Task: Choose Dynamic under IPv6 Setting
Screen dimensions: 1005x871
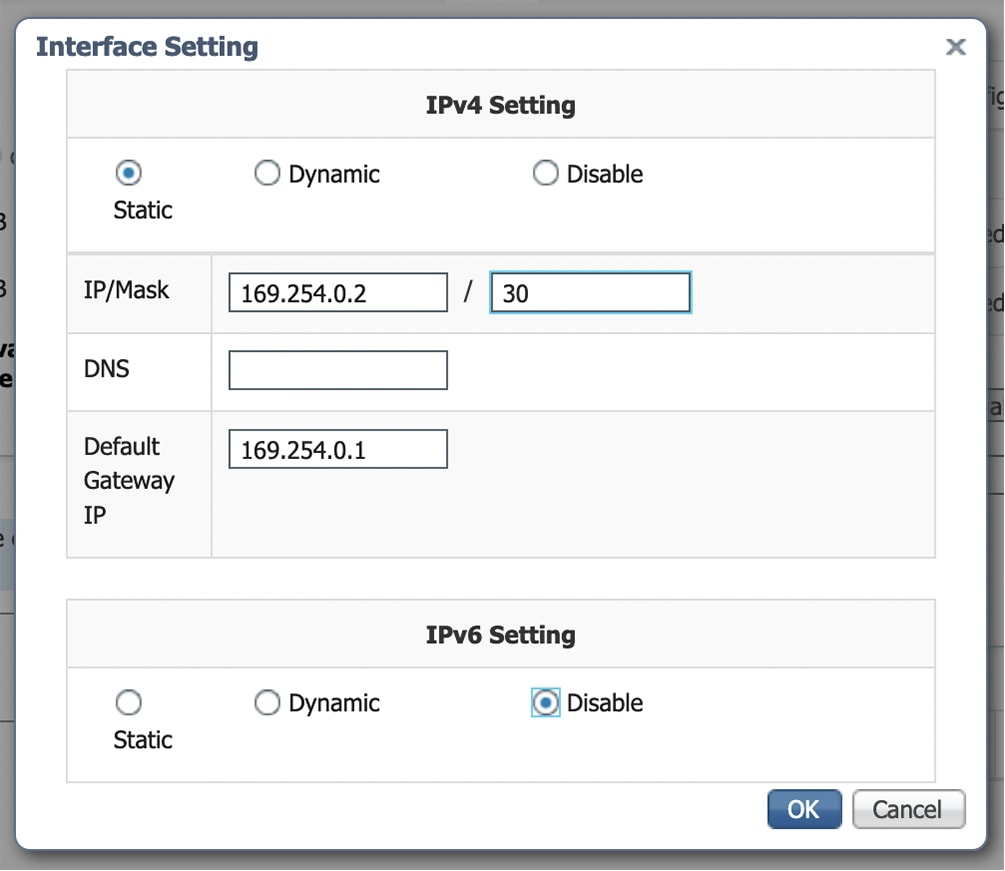Action: point(267,703)
